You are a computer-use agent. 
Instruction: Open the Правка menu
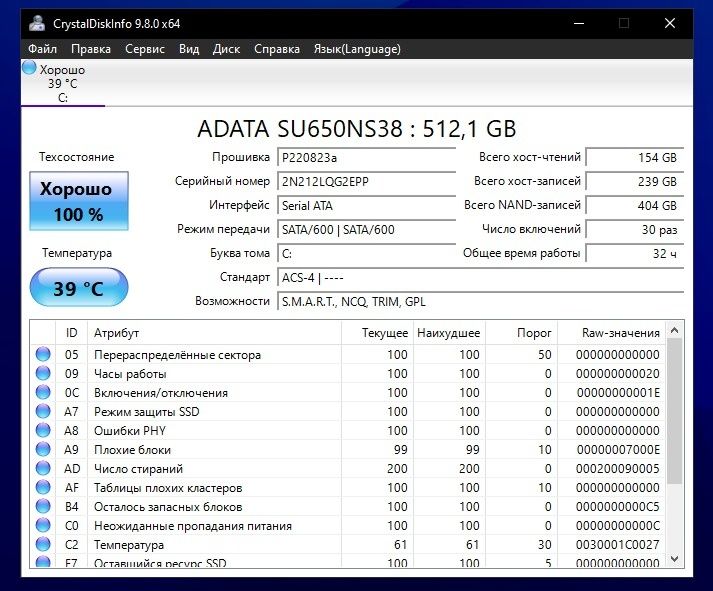(x=91, y=49)
